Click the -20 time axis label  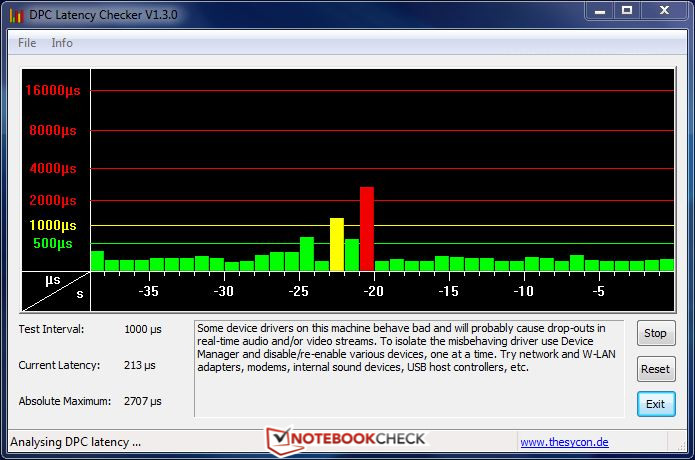(373, 292)
